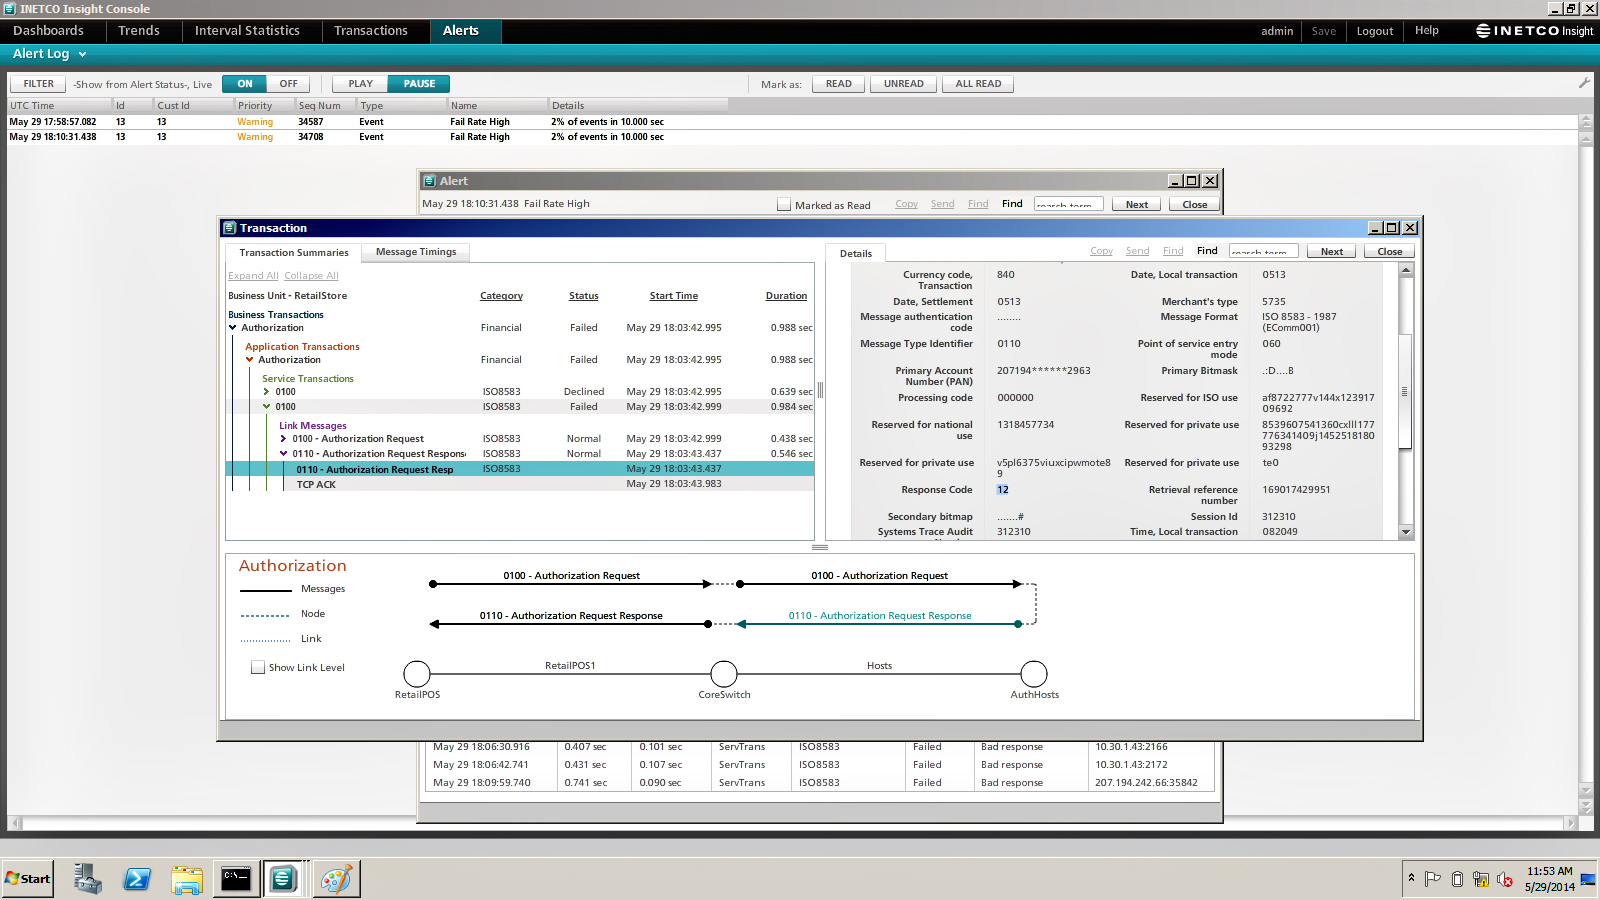Expand the Declined 0100 service transaction
The height and width of the screenshot is (900, 1600).
coord(267,391)
